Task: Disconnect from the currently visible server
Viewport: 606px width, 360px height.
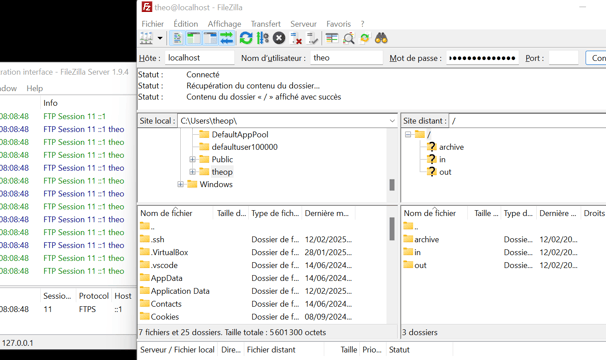Action: click(x=296, y=38)
